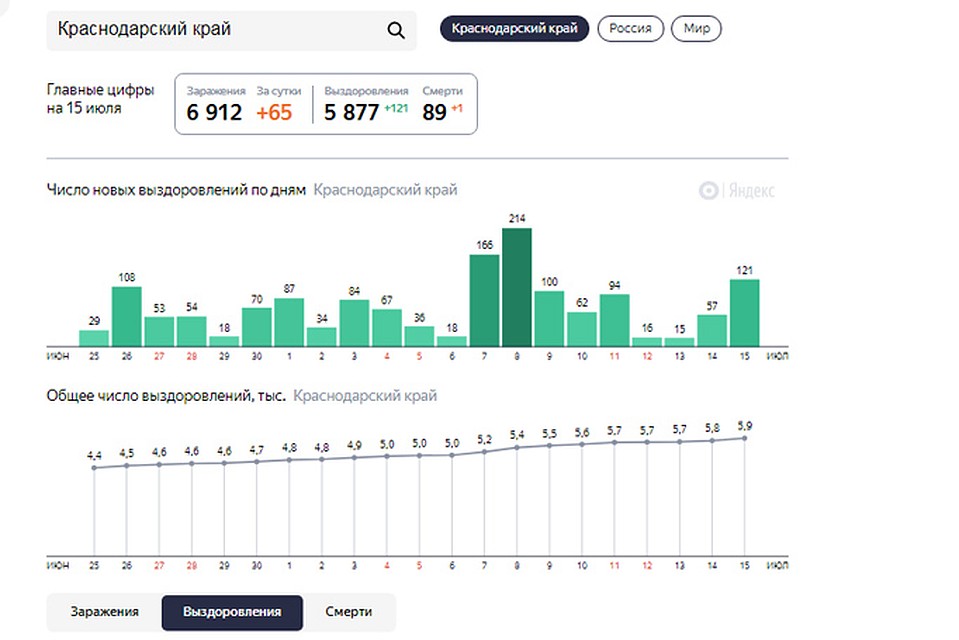Switch to the Смерти tab
Image resolution: width=959 pixels, height=640 pixels.
[348, 612]
